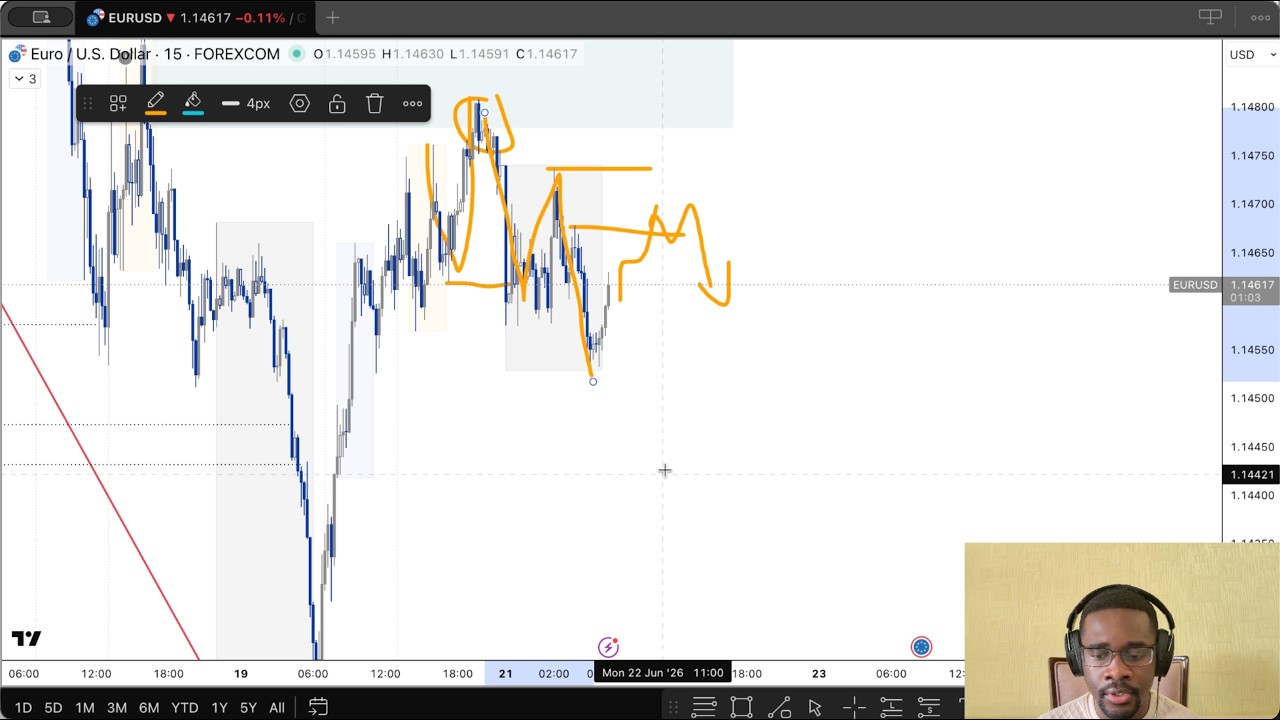The width and height of the screenshot is (1280, 720).
Task: Grab the bottom drawing tools drag handle
Action: (x=674, y=708)
